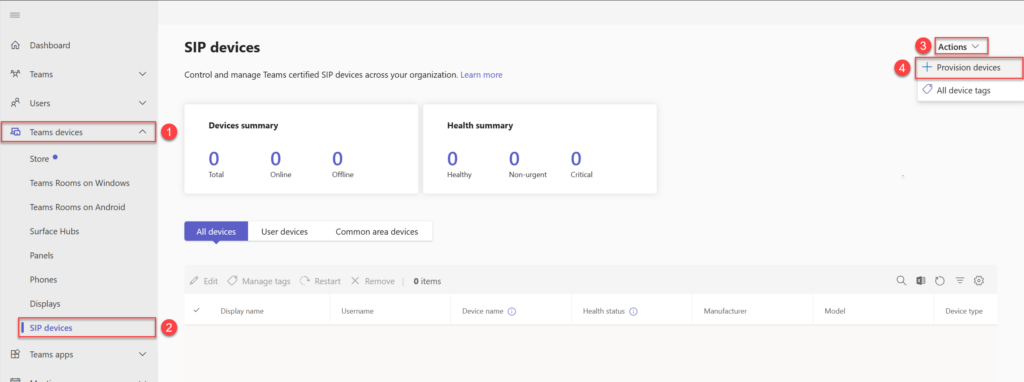Toggle the hamburger navigation menu
This screenshot has height=382, width=1024.
[15, 15]
